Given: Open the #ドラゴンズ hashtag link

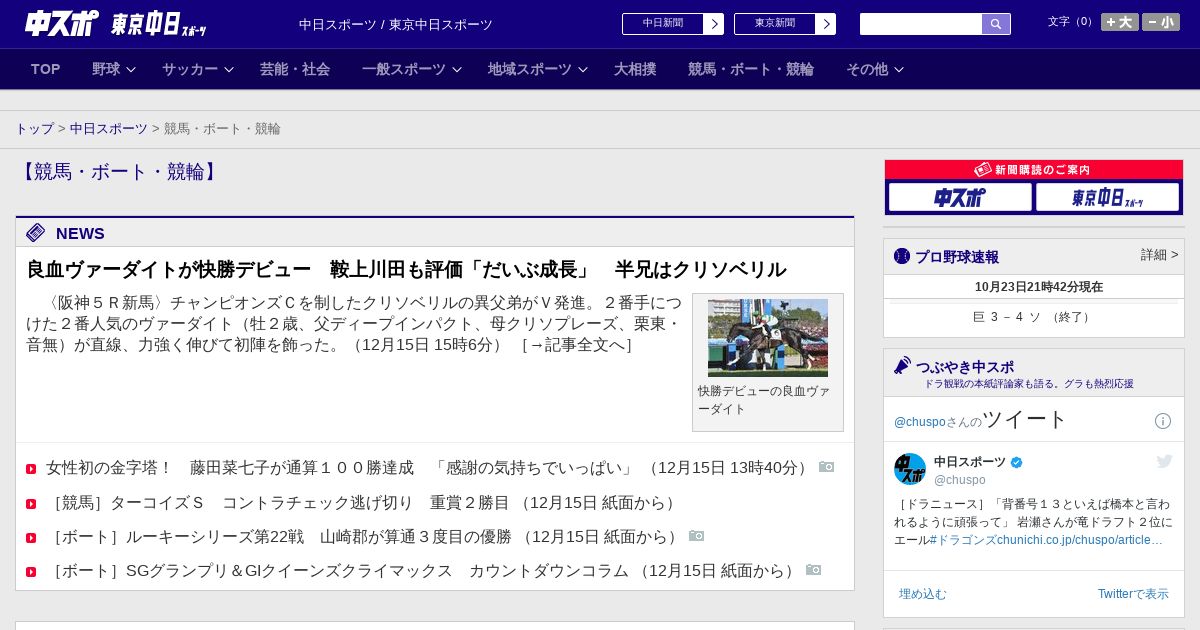Looking at the screenshot, I should [965, 540].
